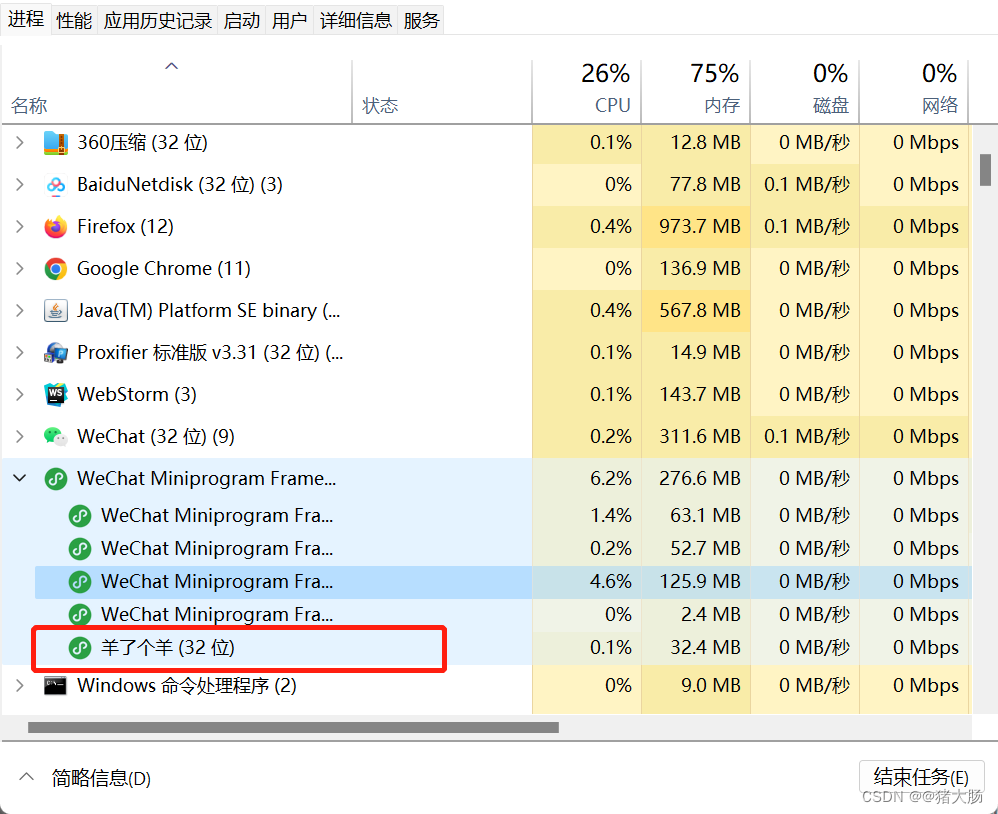
Task: Sort by the CPU column header
Action: click(x=587, y=92)
